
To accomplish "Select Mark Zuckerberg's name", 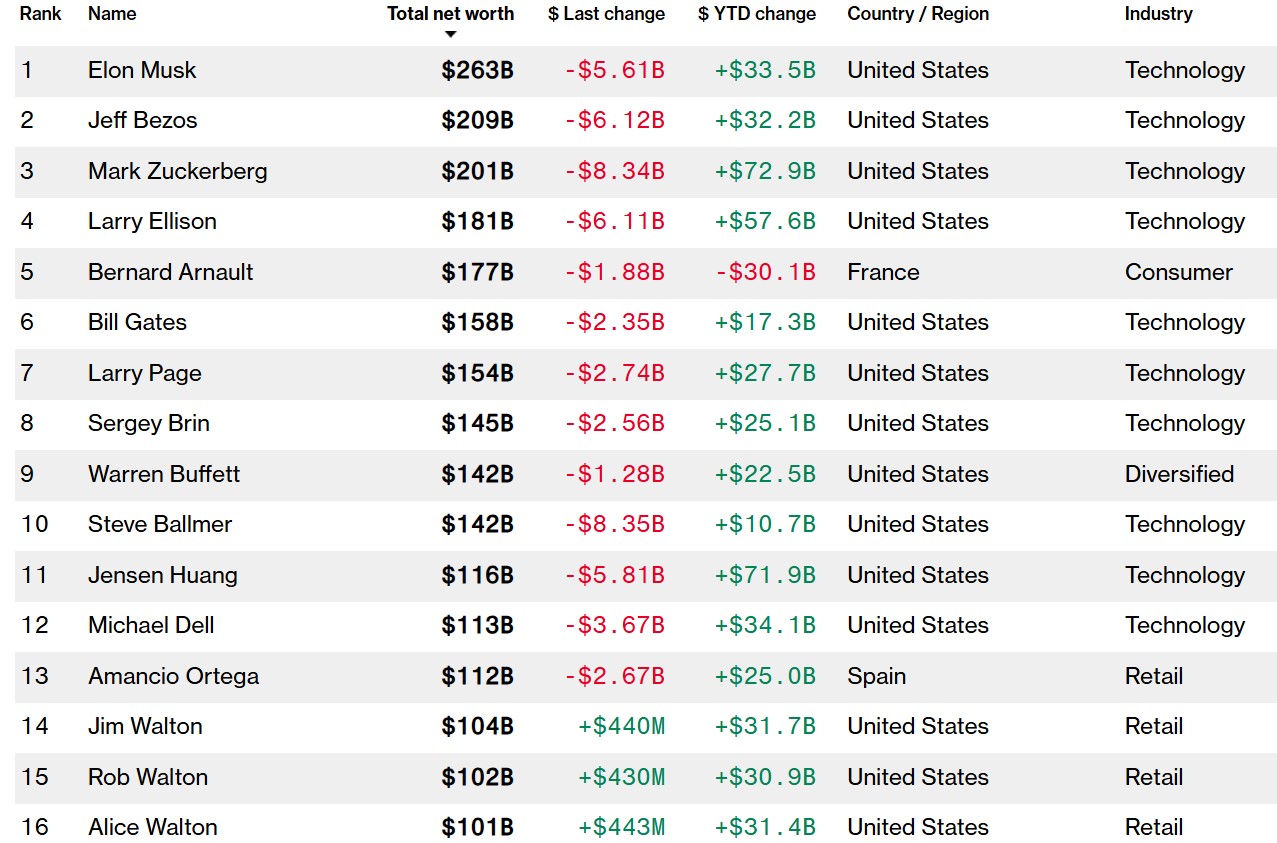I will [177, 171].
